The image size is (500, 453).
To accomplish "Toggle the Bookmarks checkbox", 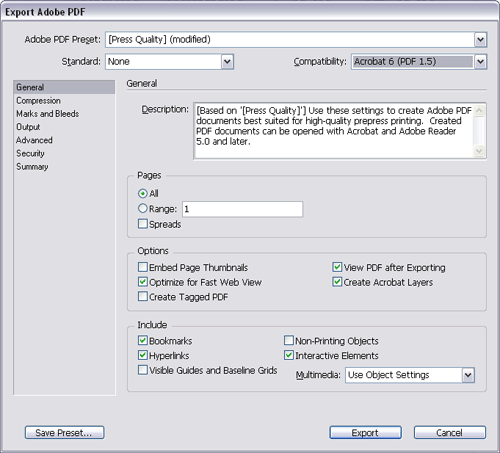I will tap(143, 340).
